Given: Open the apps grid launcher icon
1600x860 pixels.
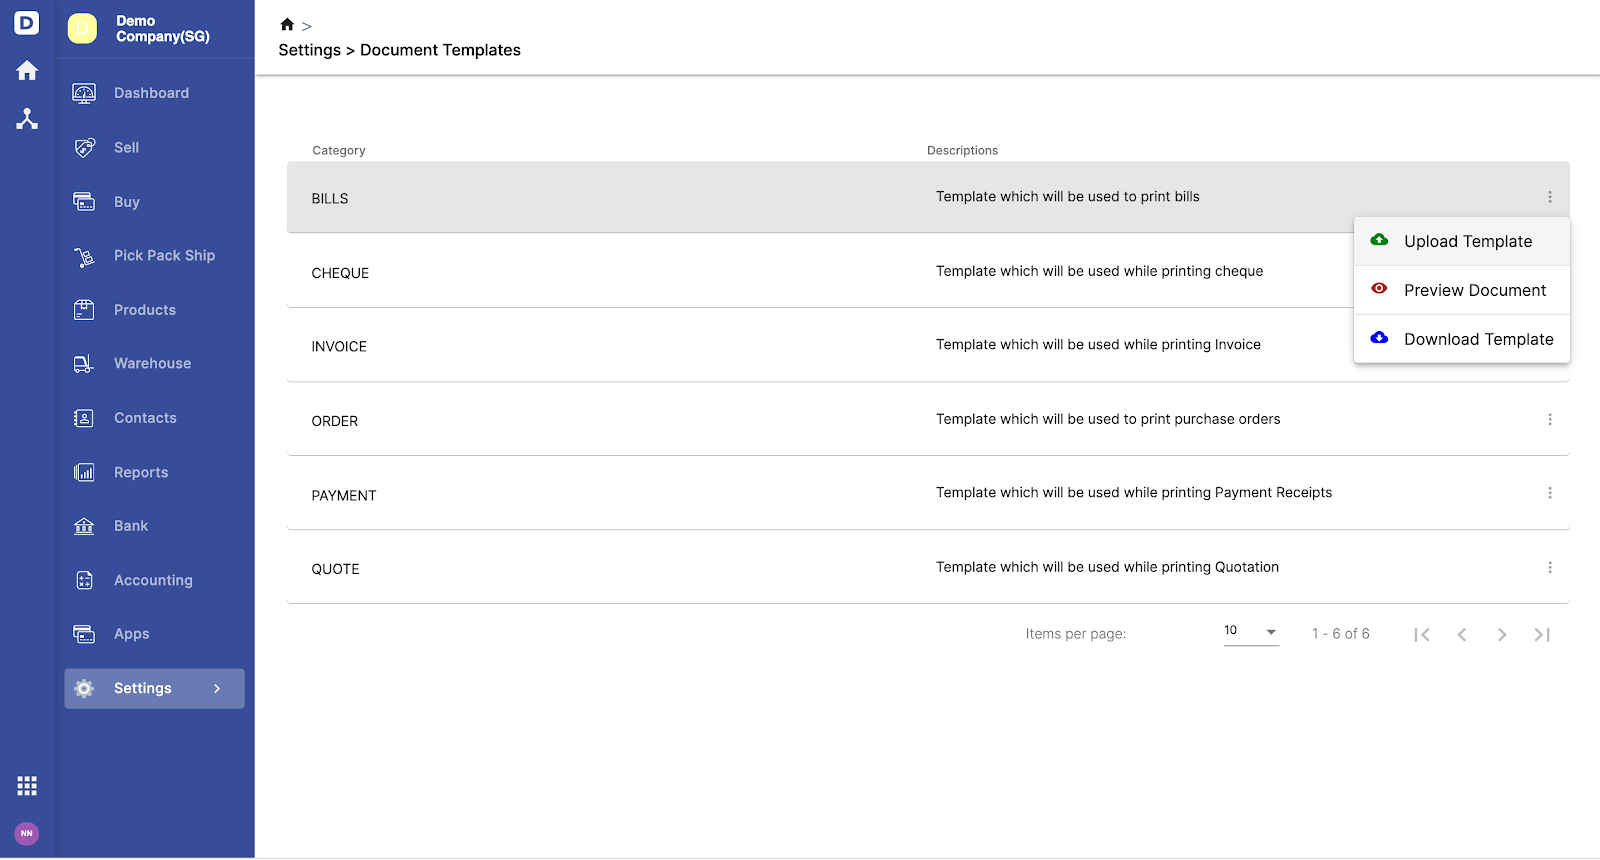Looking at the screenshot, I should [x=27, y=786].
